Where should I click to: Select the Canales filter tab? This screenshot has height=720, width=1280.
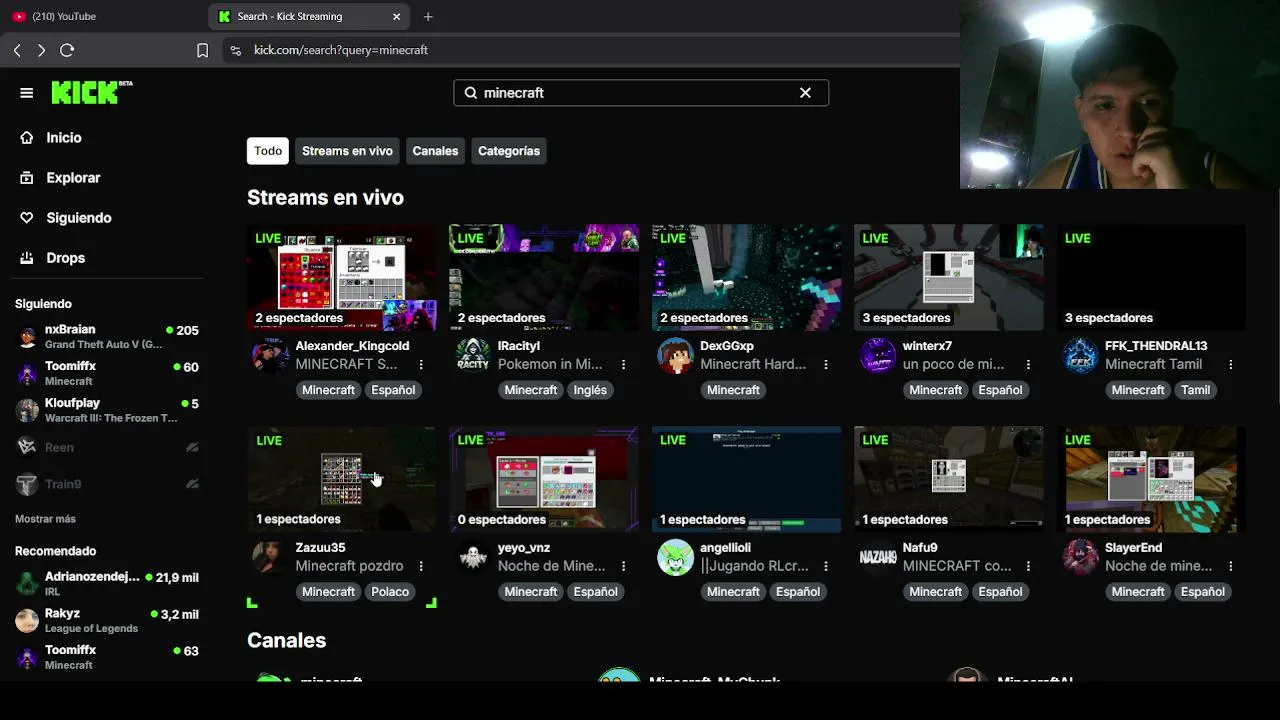(435, 151)
